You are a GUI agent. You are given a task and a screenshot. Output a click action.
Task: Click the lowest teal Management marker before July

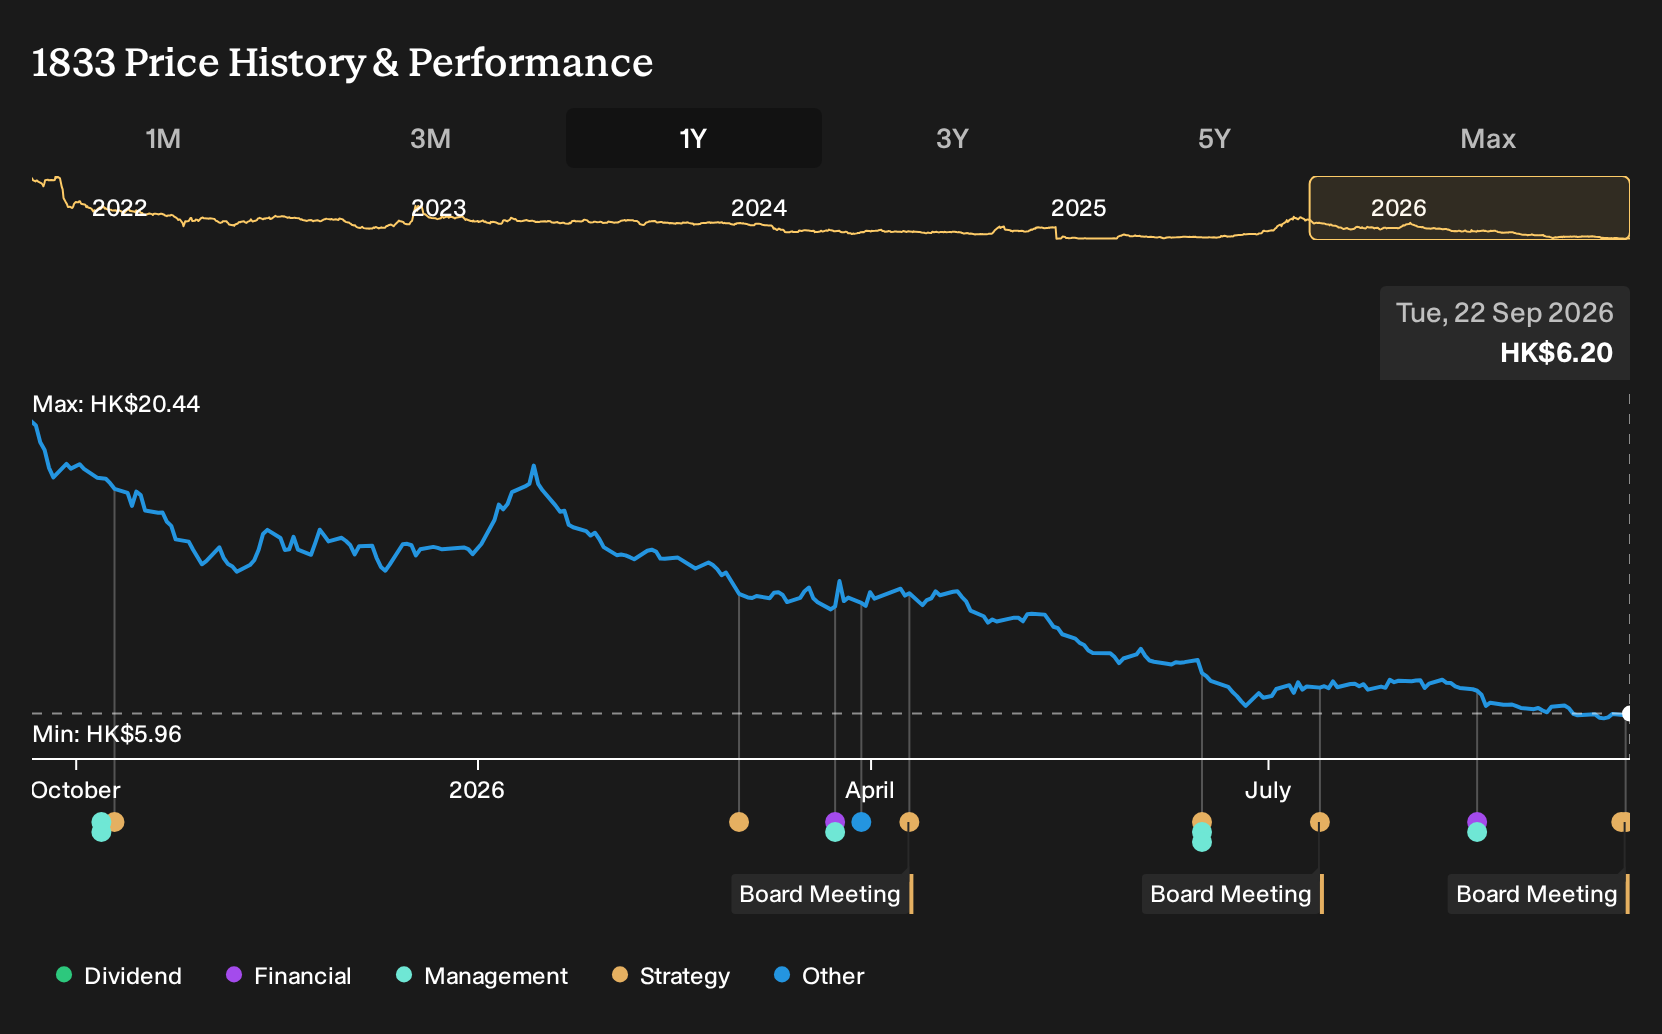[x=1202, y=842]
